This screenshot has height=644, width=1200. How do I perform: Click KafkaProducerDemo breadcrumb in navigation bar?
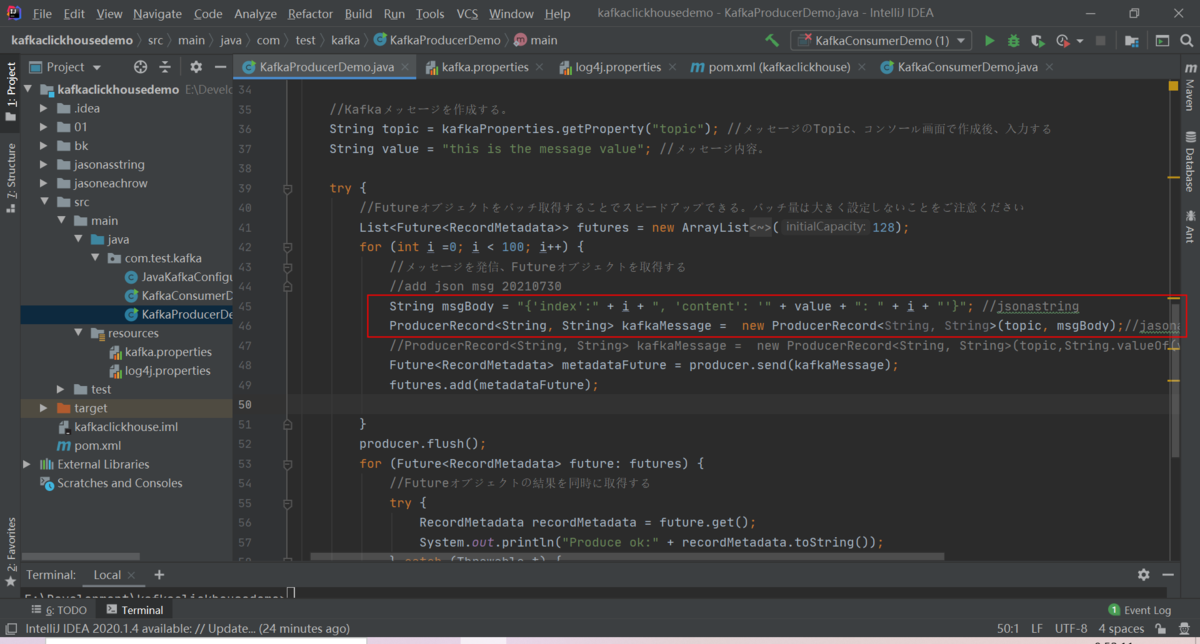[436, 41]
